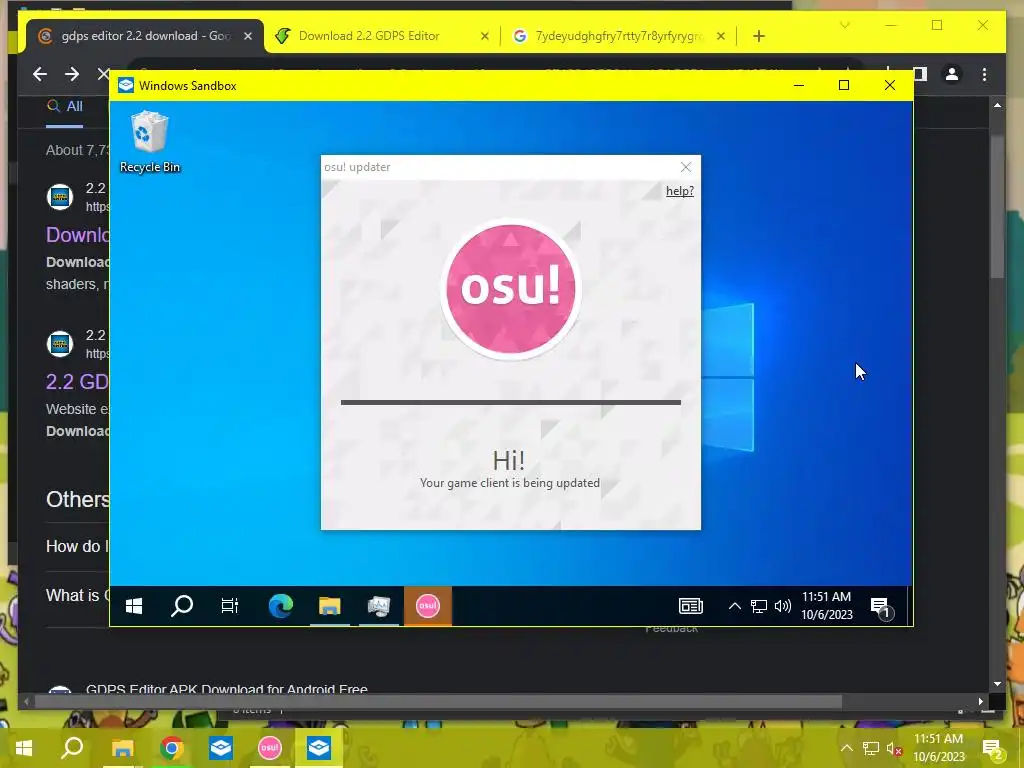1024x768 pixels.
Task: Open Recycle Bin on Sandbox desktop
Action: [x=150, y=142]
